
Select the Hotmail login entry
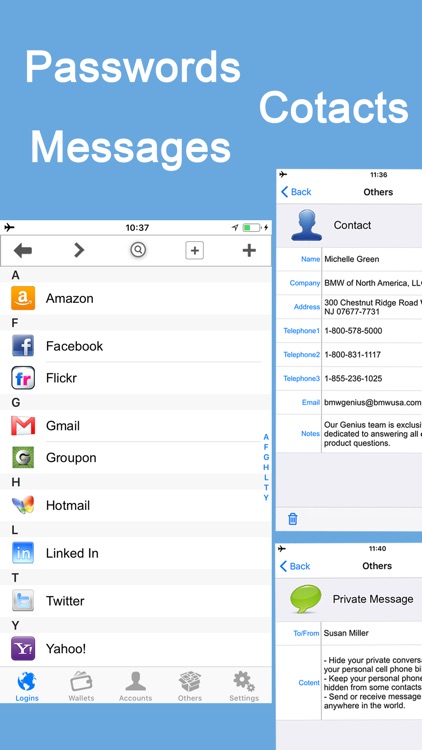click(135, 505)
